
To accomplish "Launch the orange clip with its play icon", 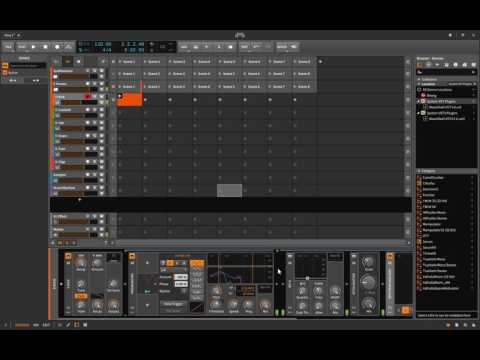I will [x=120, y=96].
